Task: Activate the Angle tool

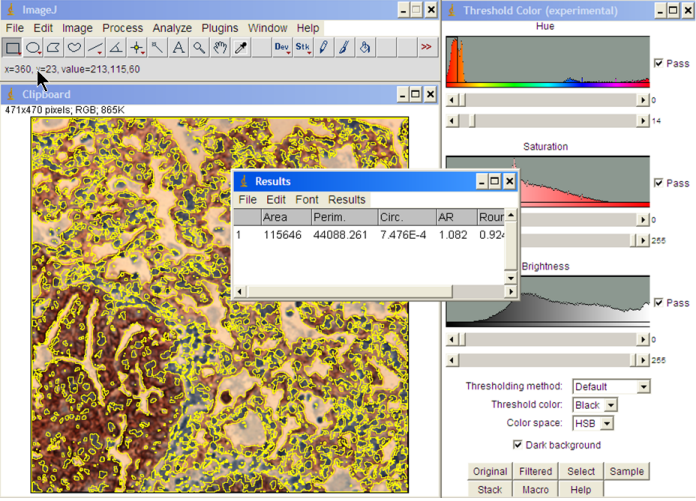Action: [x=117, y=47]
